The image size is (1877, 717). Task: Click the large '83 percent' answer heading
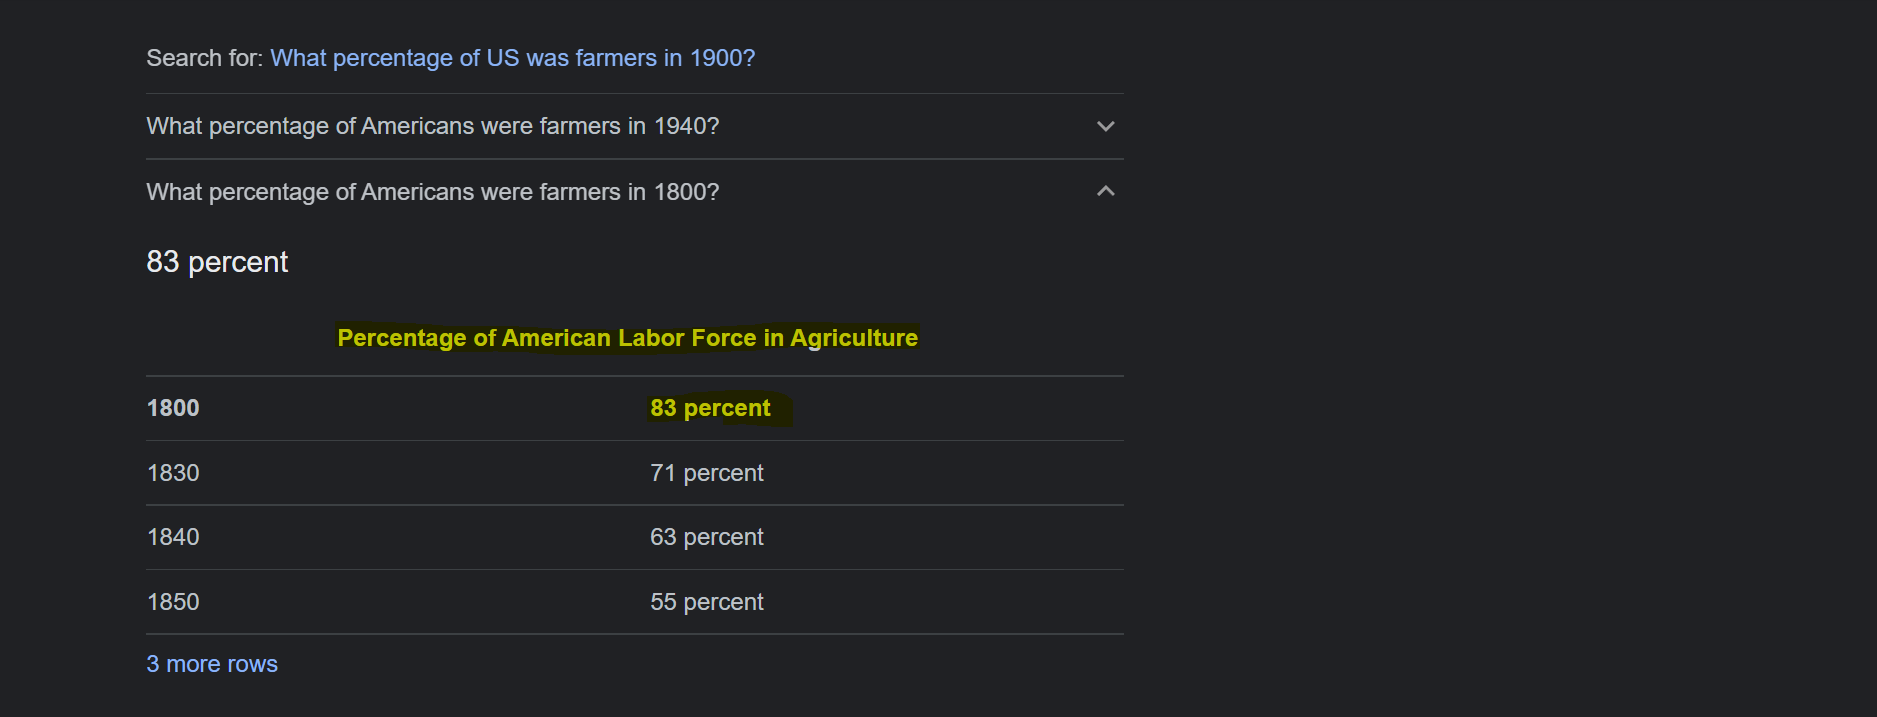coord(217,262)
